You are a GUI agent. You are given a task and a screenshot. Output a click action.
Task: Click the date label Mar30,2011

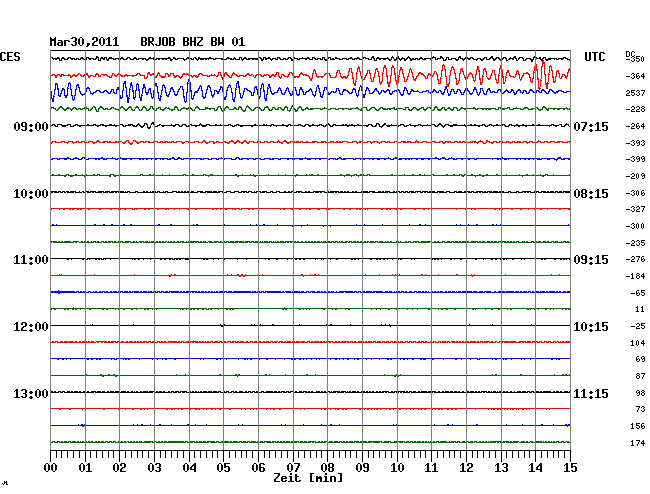coord(84,42)
